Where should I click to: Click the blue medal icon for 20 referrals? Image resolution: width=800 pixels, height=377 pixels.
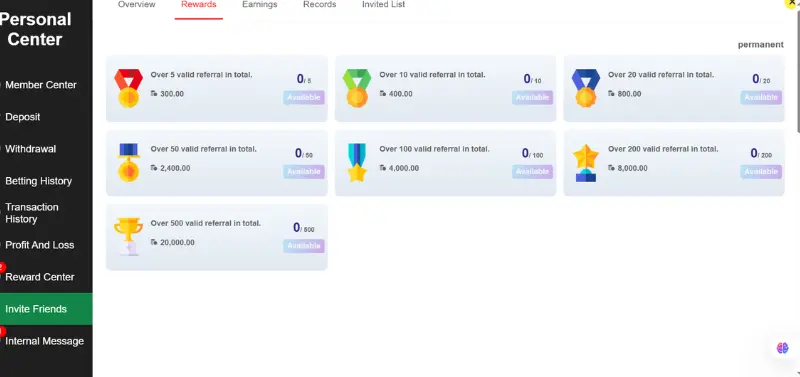click(586, 88)
